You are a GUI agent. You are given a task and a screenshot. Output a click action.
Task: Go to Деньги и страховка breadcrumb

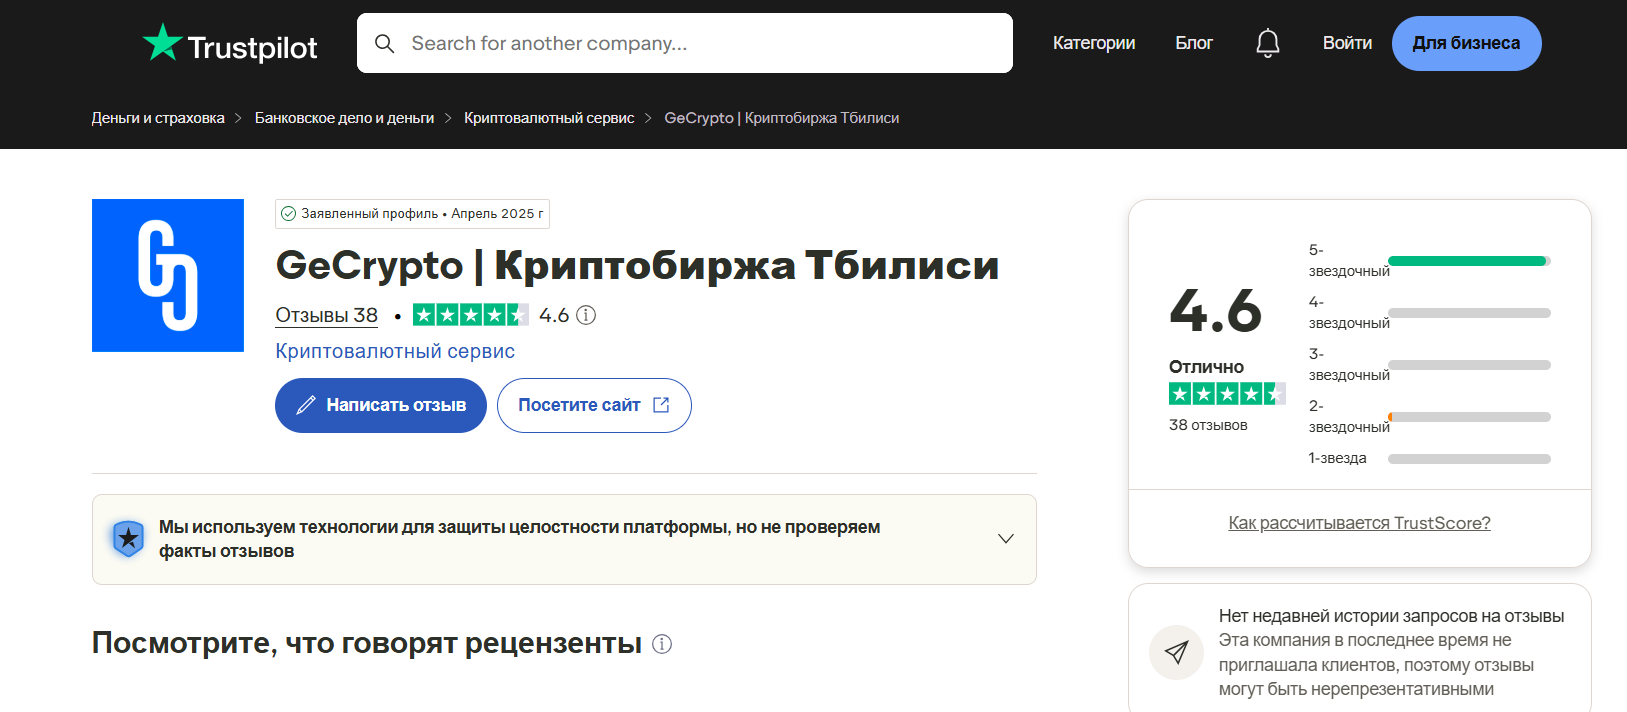[x=158, y=118]
